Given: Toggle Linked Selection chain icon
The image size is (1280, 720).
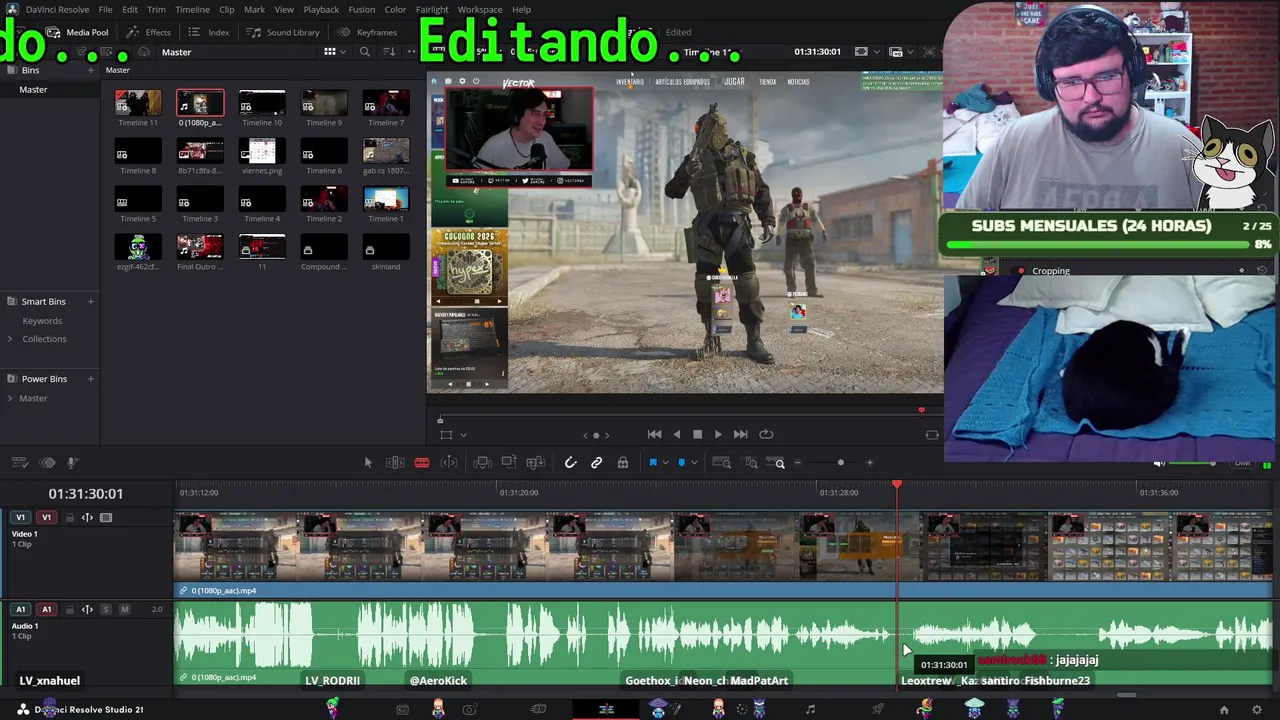Looking at the screenshot, I should coord(596,462).
